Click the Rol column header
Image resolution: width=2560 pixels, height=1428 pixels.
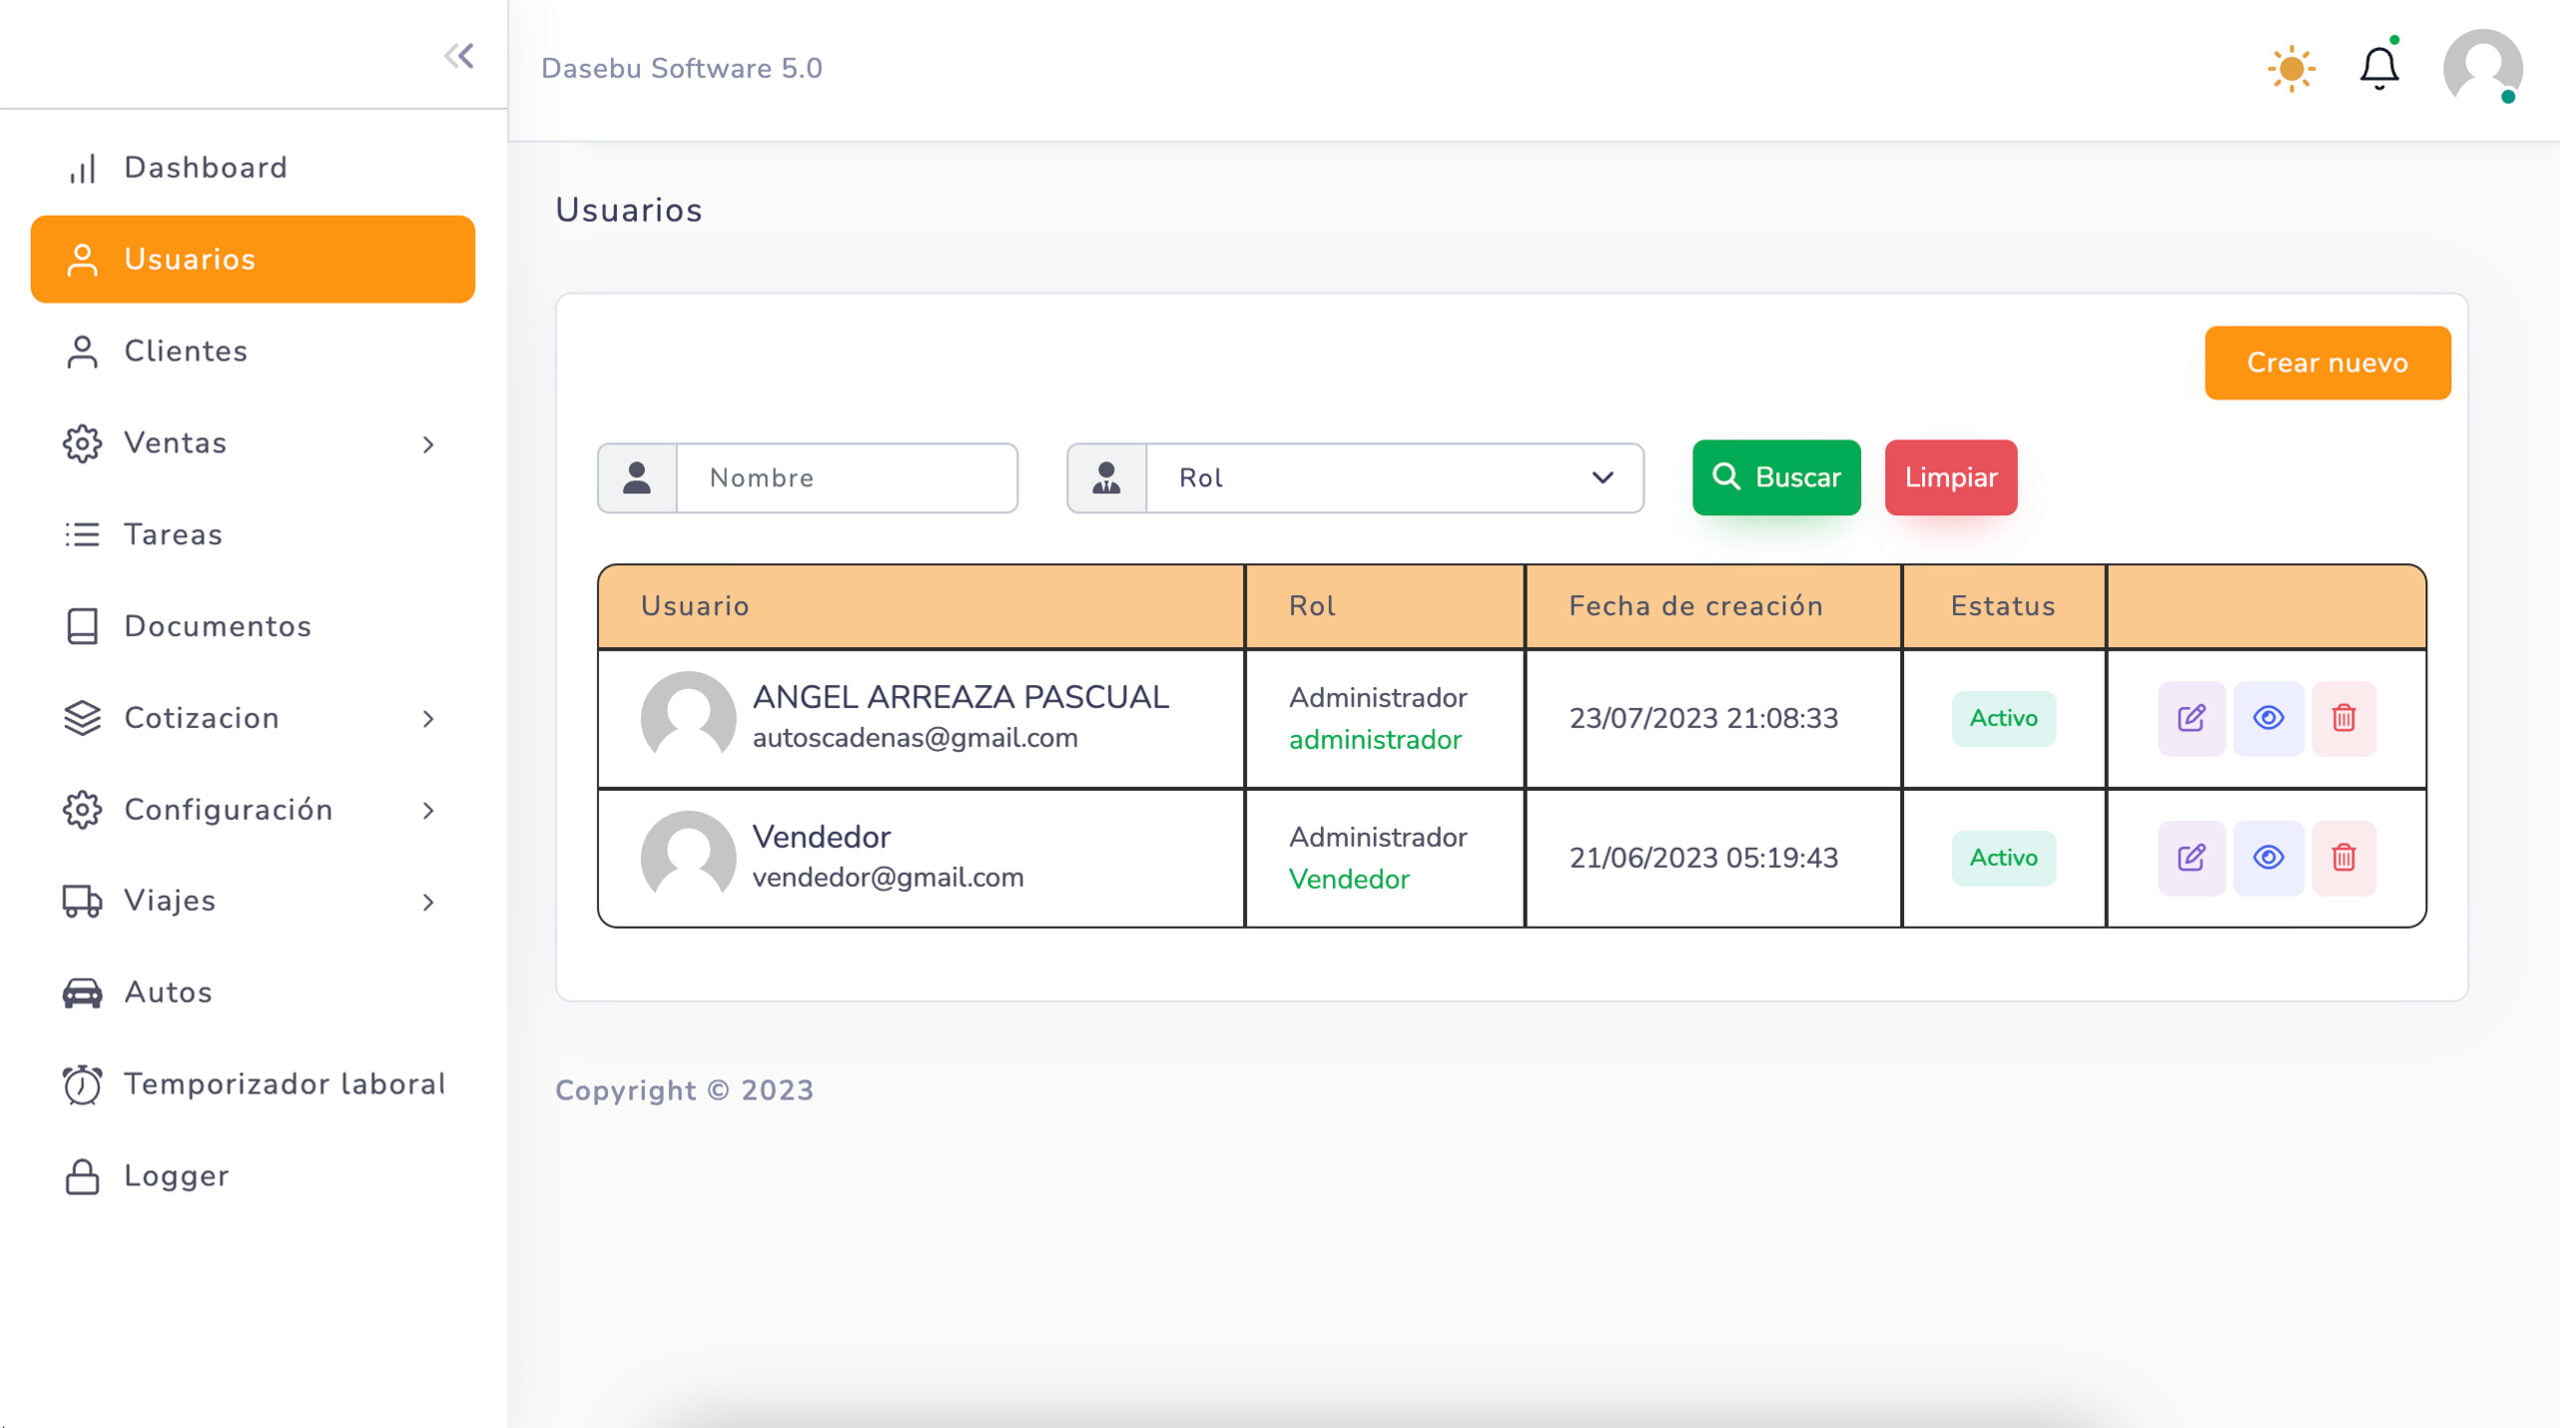[1385, 606]
